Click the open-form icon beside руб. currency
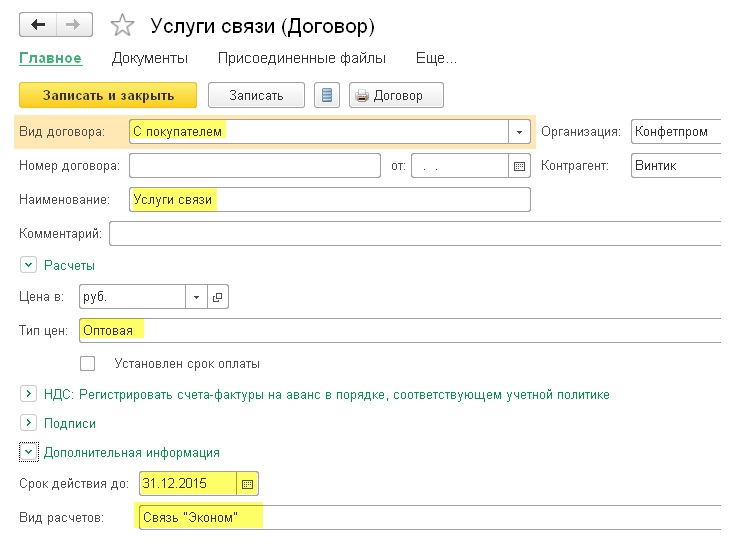 pos(218,297)
